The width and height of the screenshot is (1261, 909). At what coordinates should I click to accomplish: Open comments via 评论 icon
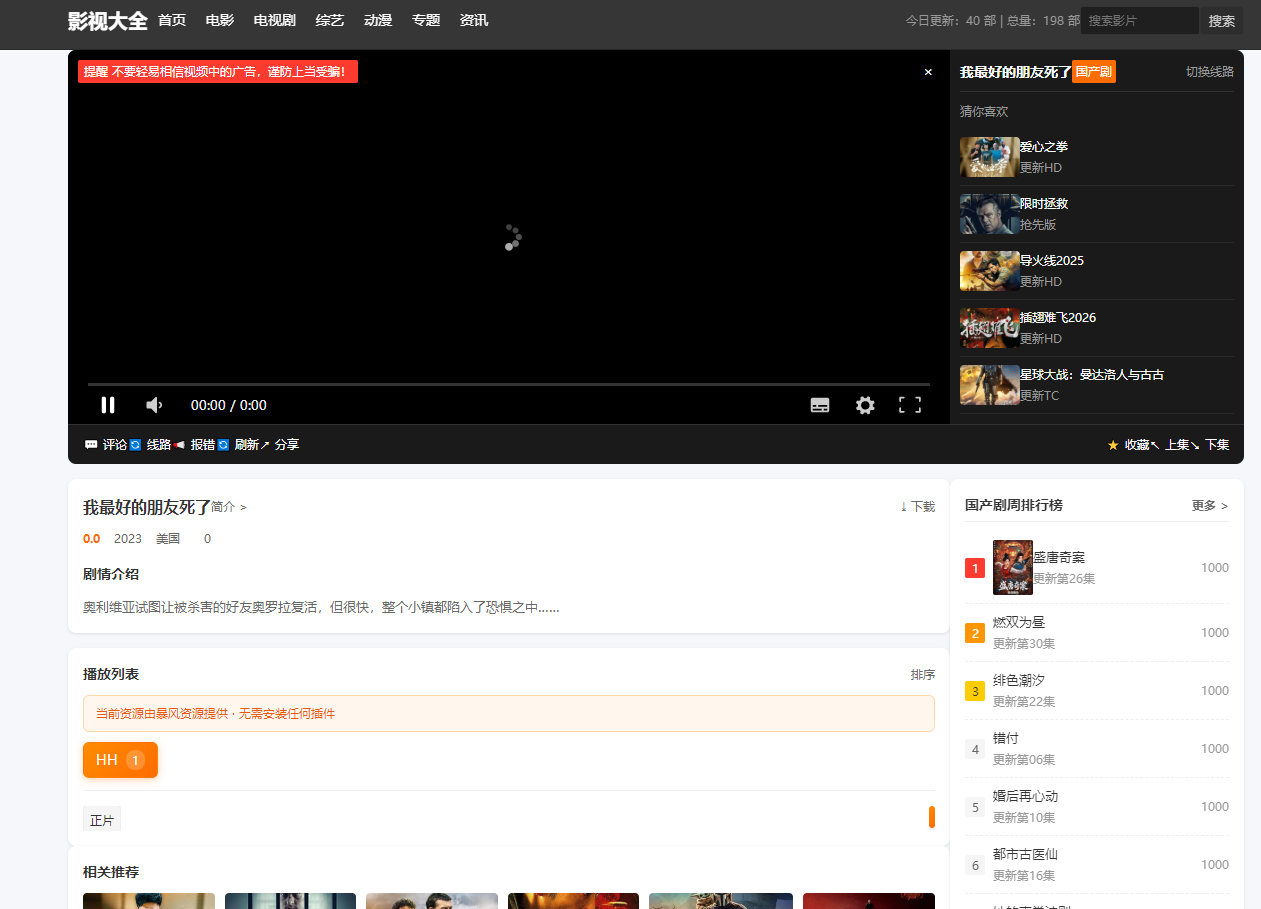click(106, 445)
